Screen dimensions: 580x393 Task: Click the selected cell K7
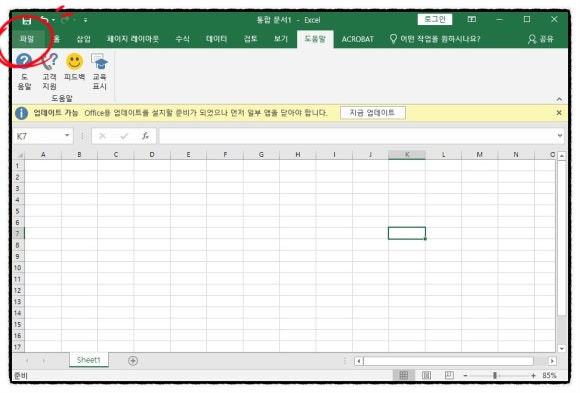coord(407,234)
